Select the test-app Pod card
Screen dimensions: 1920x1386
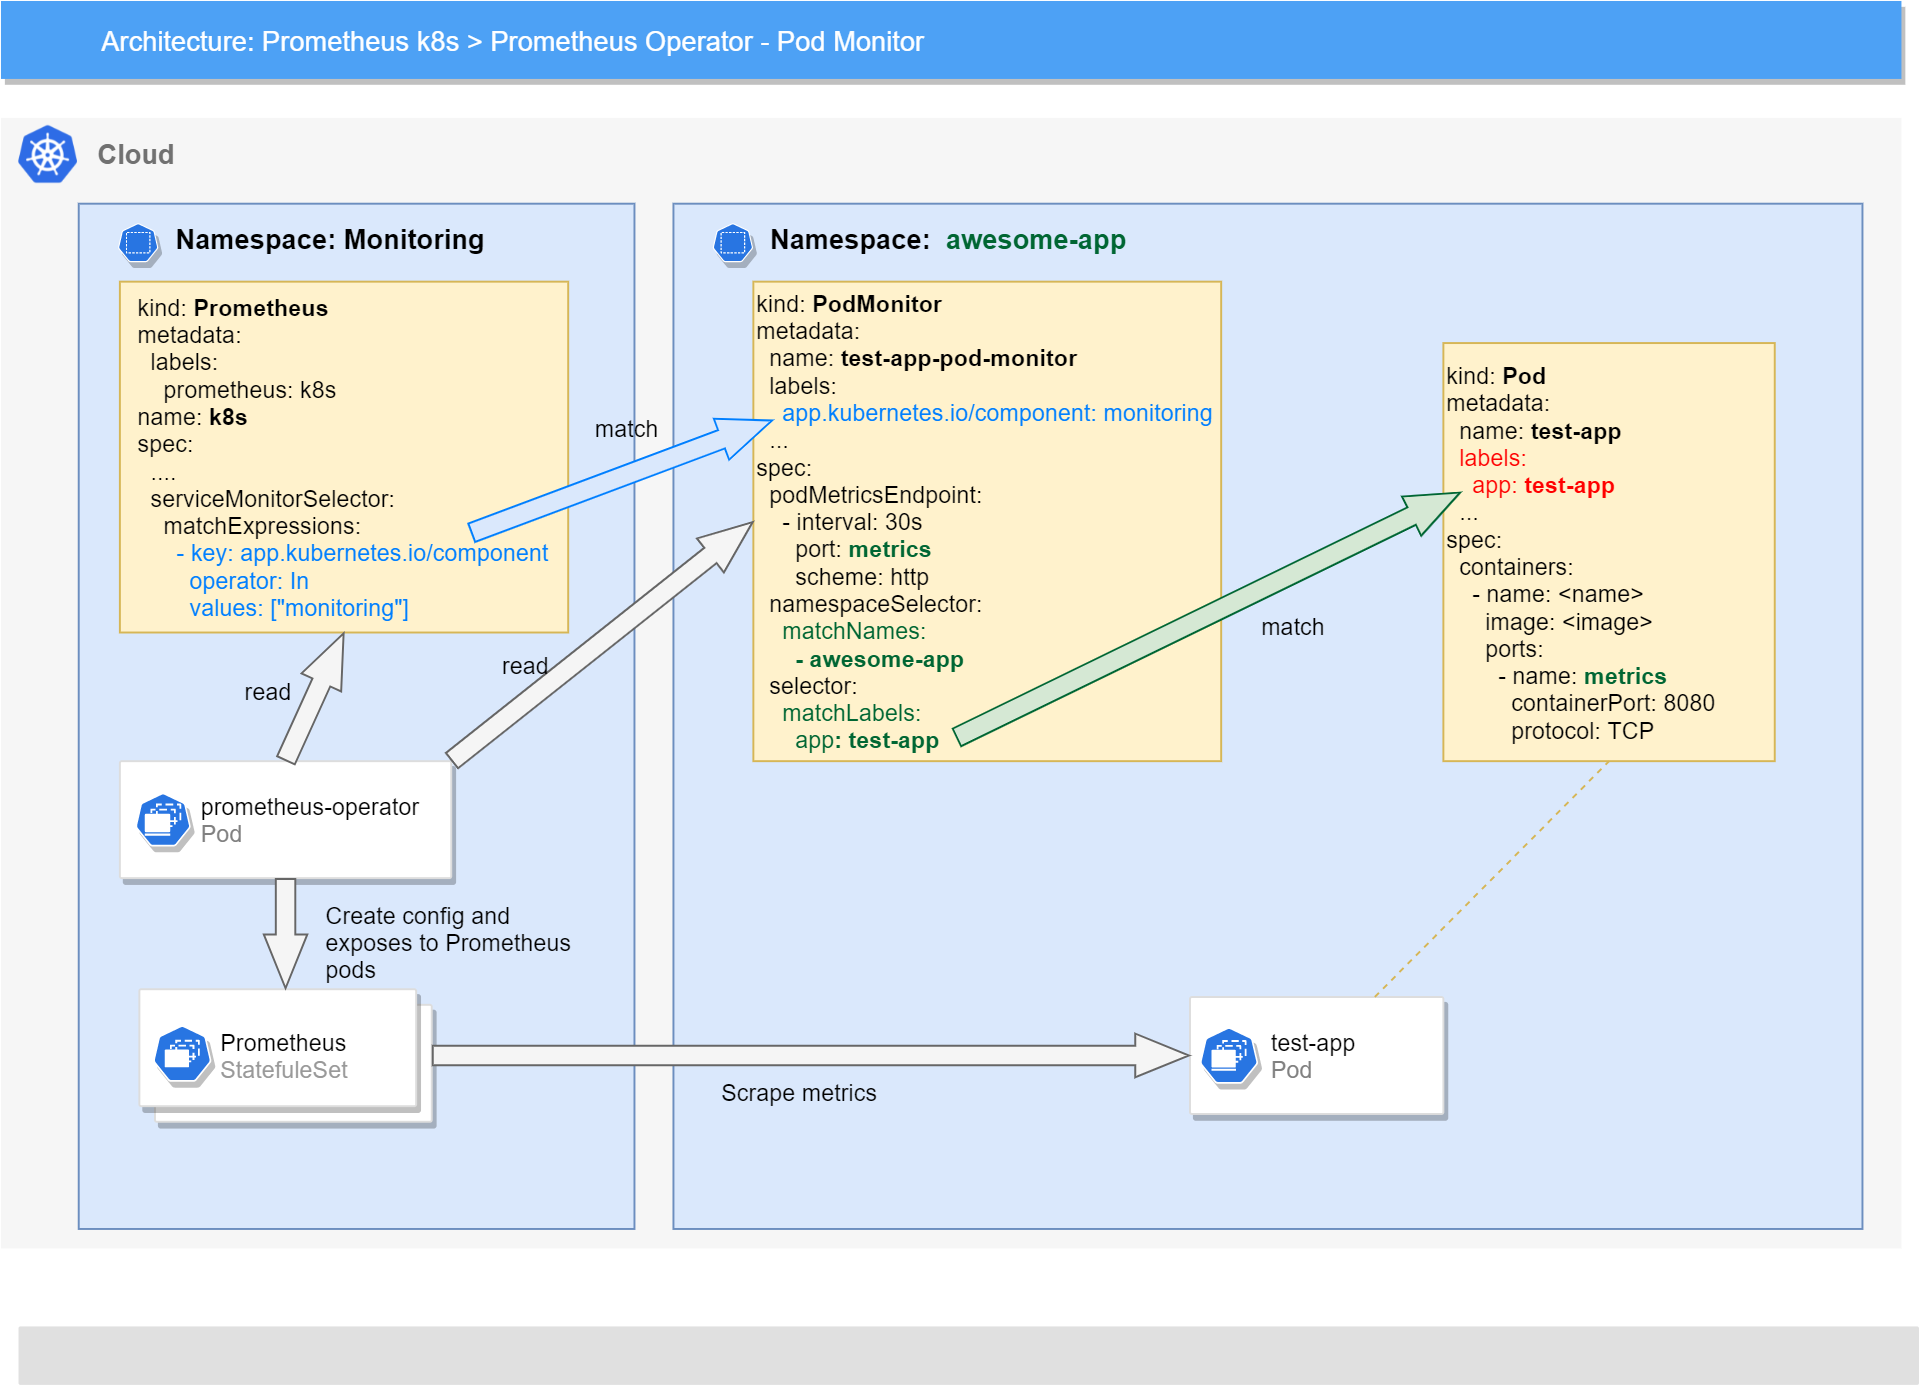(x=1317, y=1056)
